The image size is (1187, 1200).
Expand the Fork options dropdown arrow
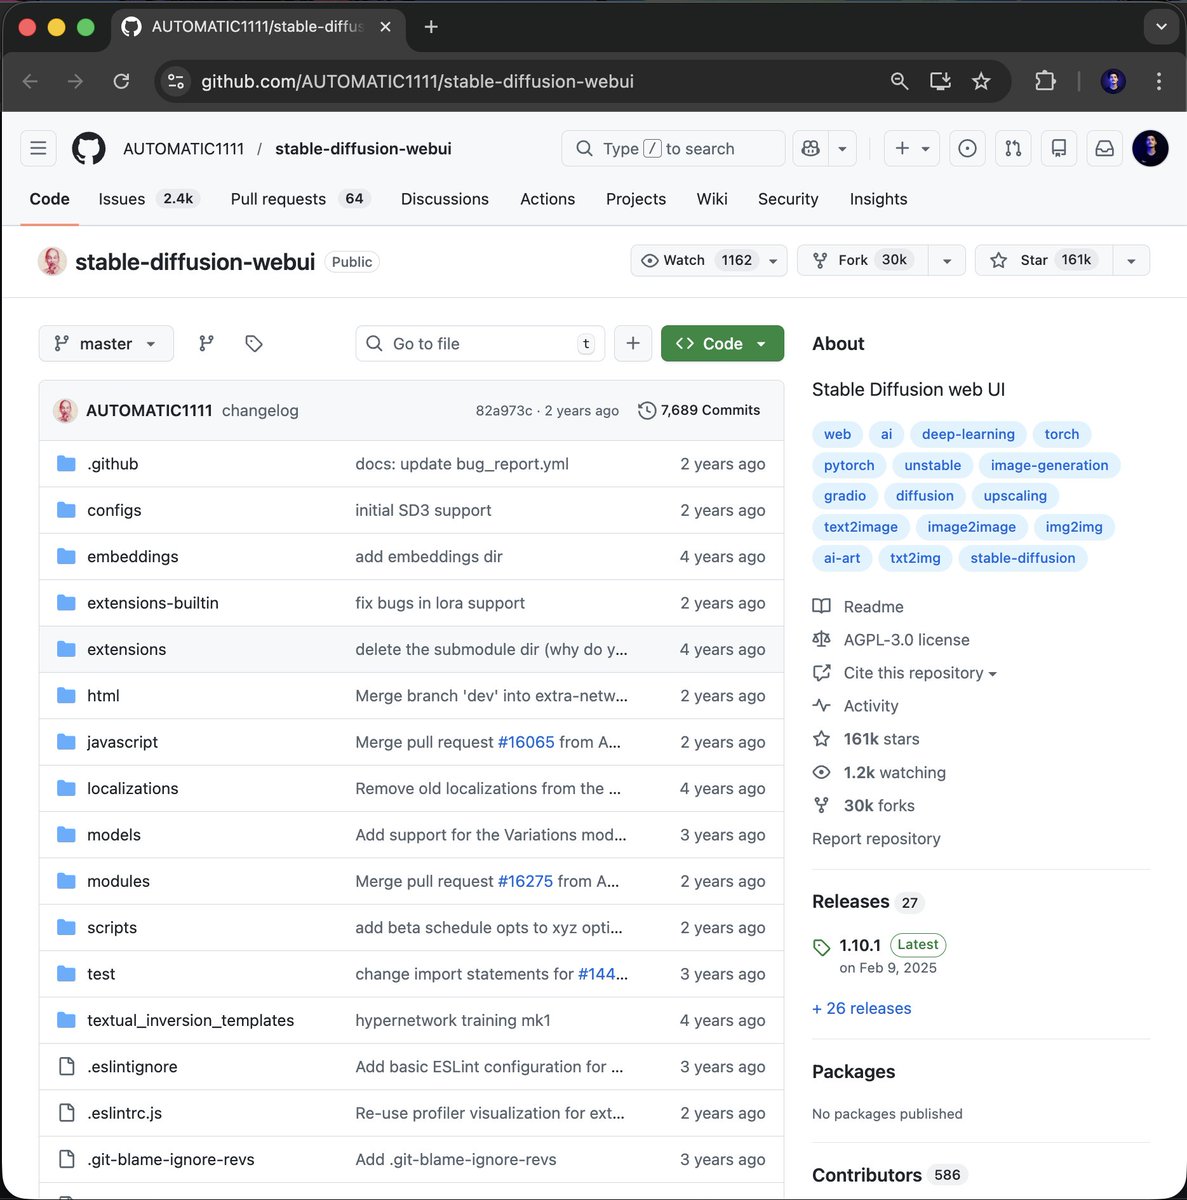(946, 261)
